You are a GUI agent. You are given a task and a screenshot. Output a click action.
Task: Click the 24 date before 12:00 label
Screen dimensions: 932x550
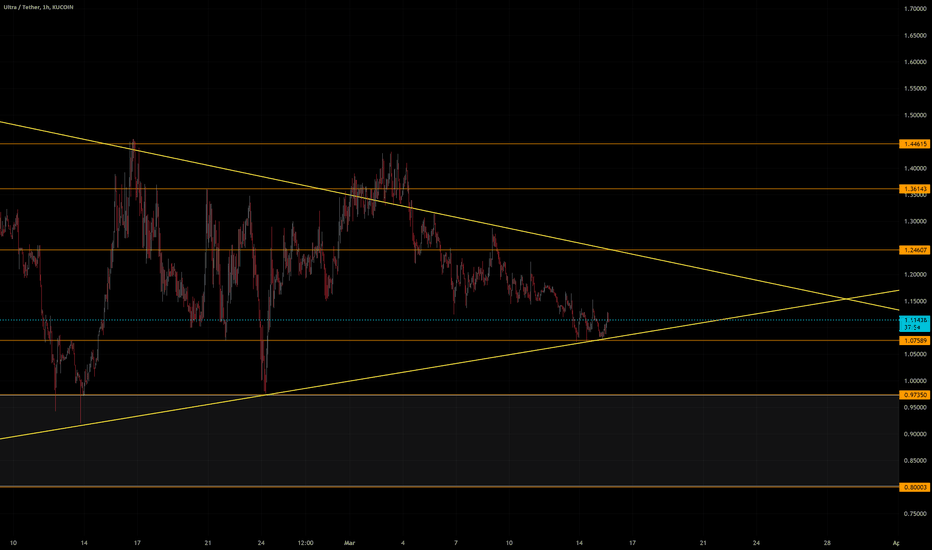click(x=262, y=543)
